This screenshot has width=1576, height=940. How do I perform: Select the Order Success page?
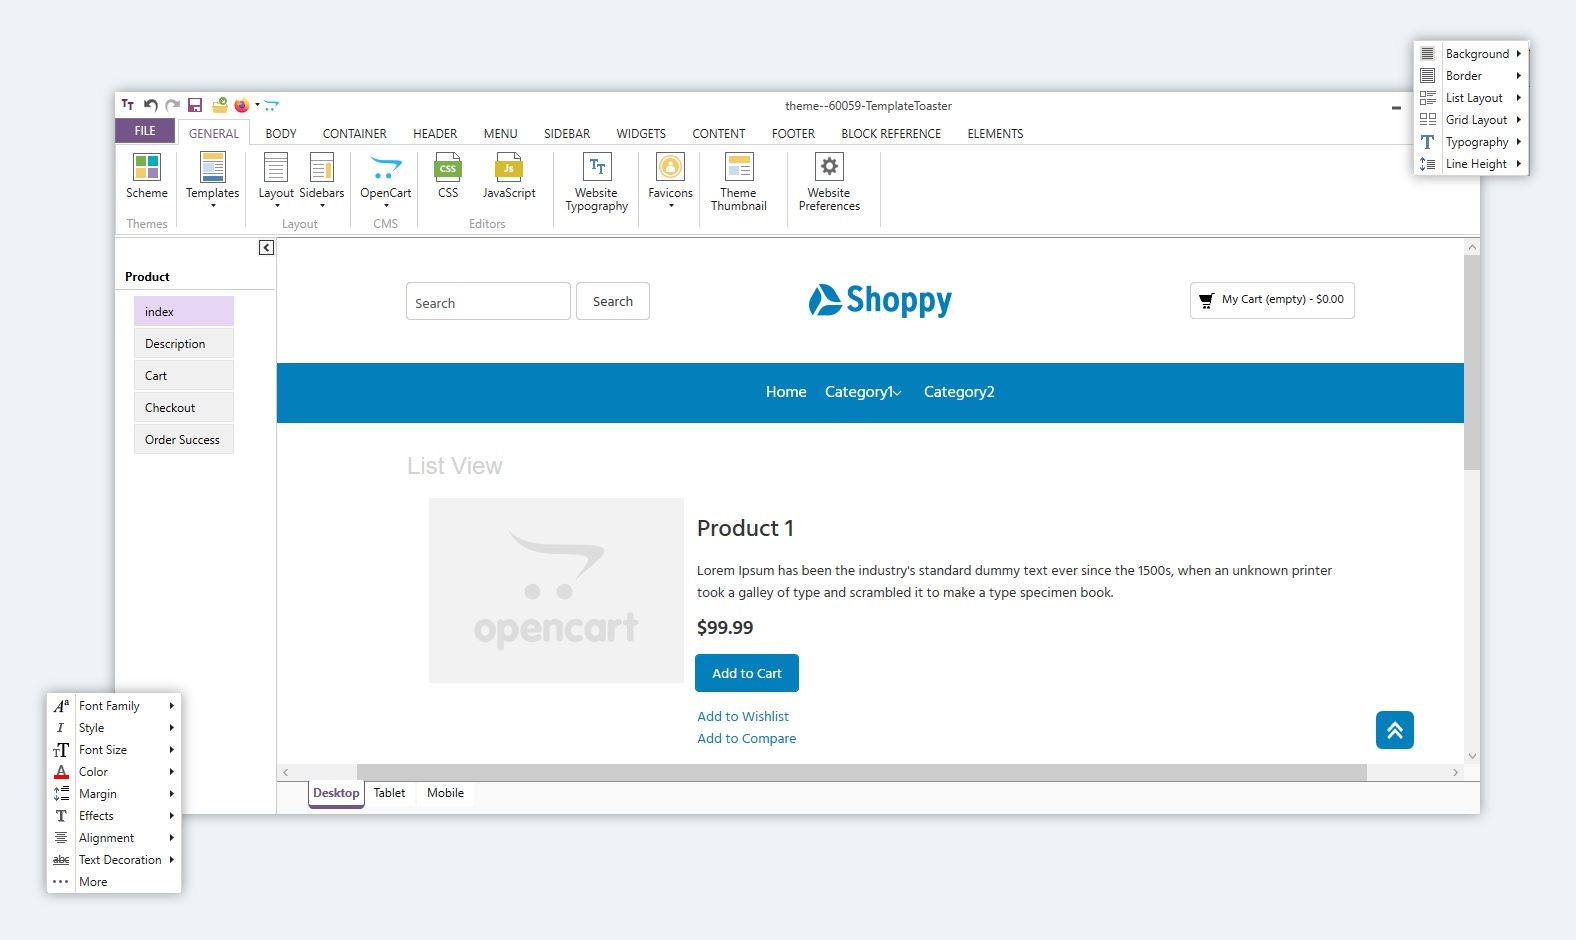click(184, 439)
